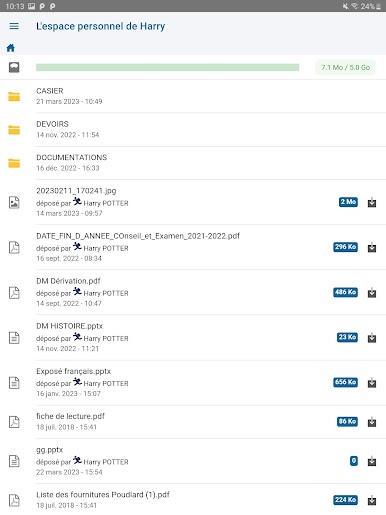Open the hamburger navigation menu

click(14, 26)
